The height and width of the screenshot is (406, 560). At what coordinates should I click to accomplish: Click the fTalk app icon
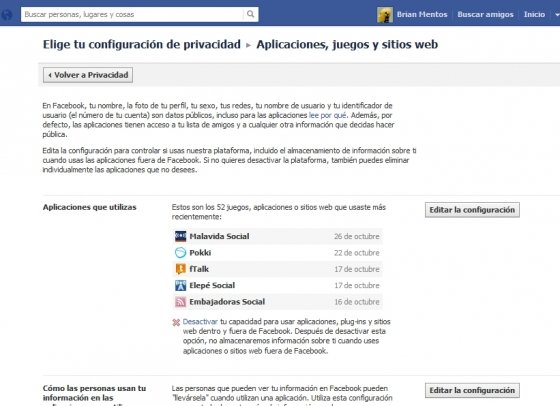click(x=180, y=269)
